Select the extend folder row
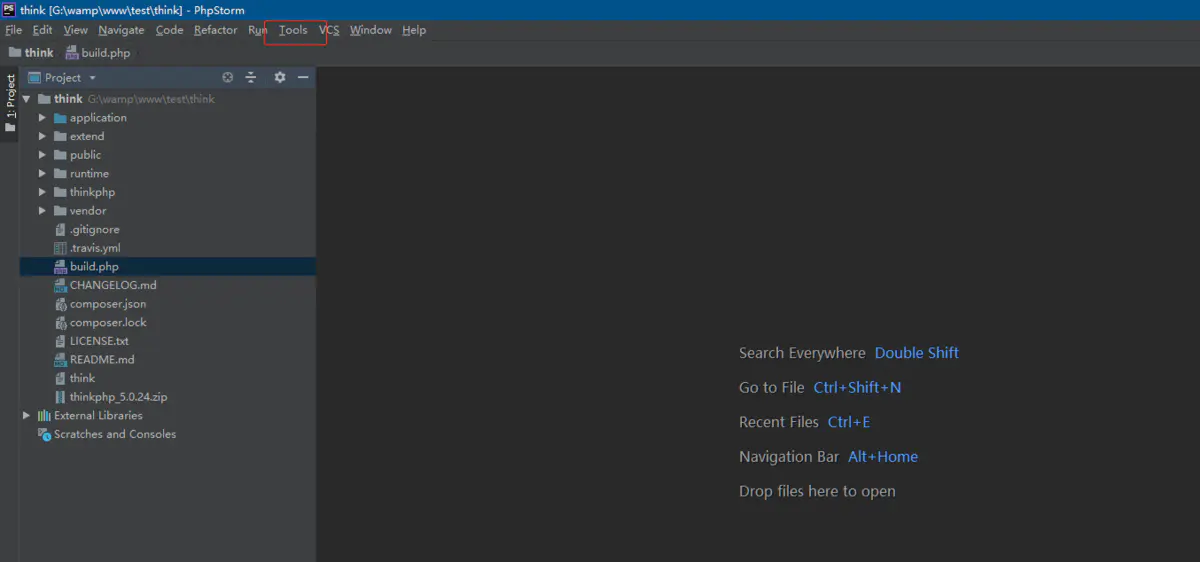 167,136
